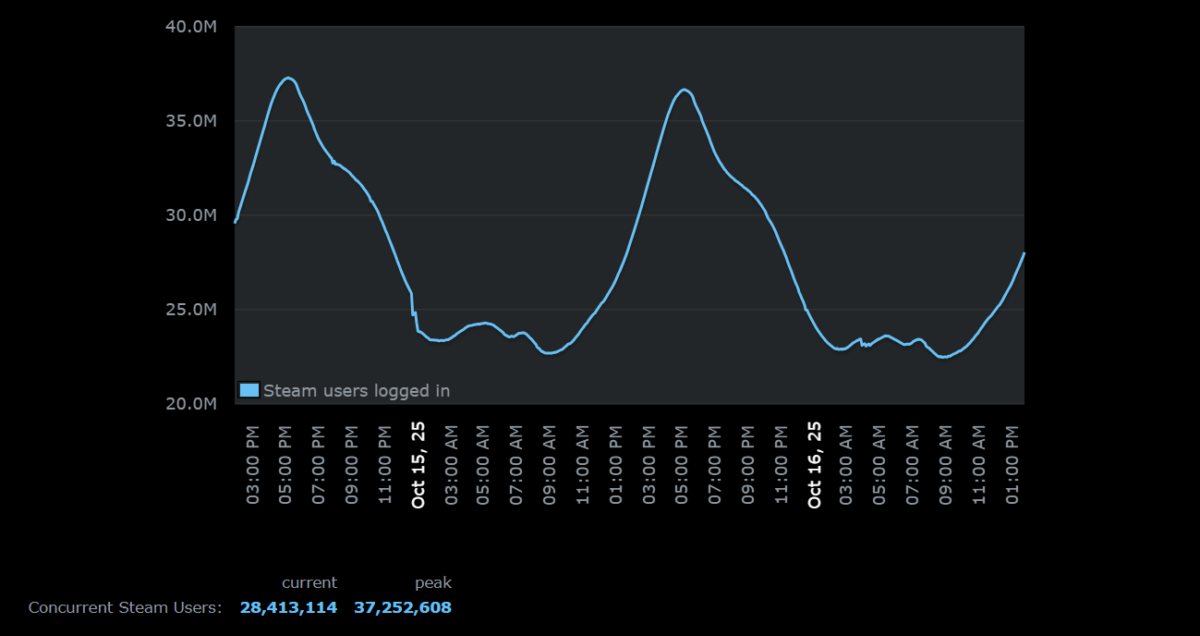Click the second peak near 36.5M
The height and width of the screenshot is (636, 1200).
point(683,90)
